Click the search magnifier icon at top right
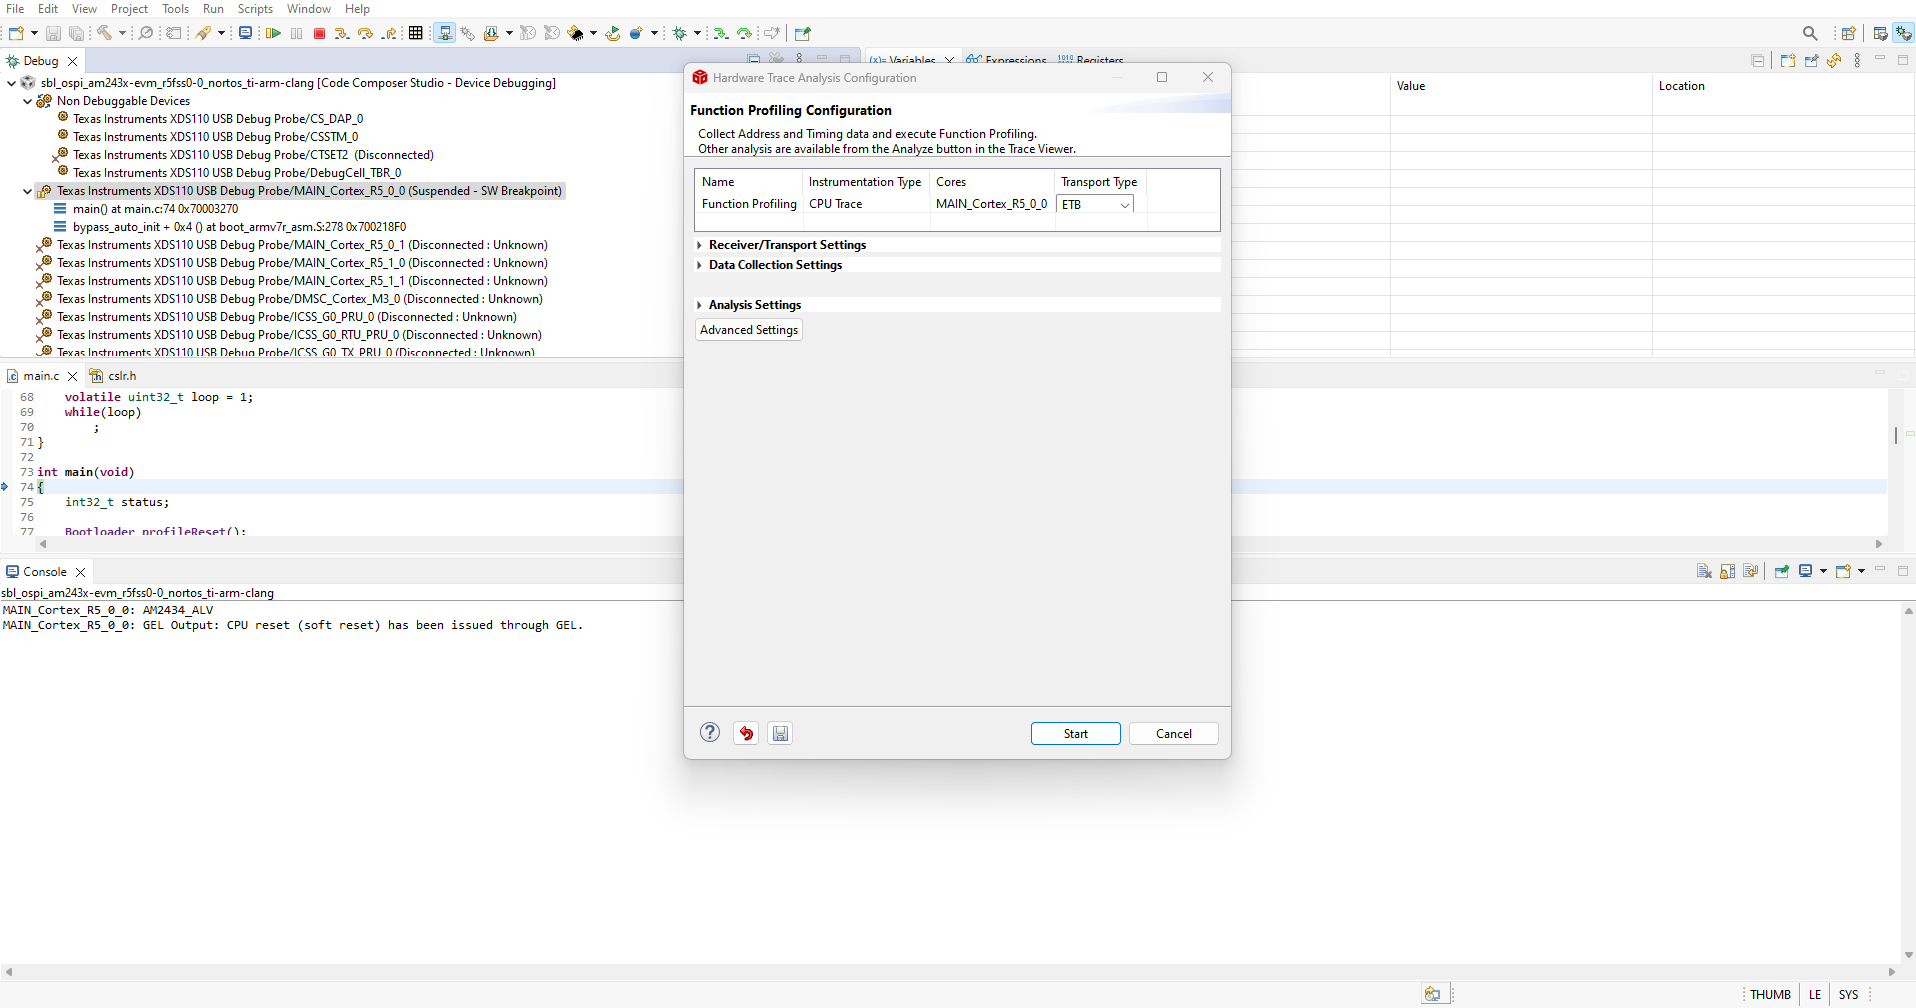Screen dimensions: 1916x1008 [1810, 33]
